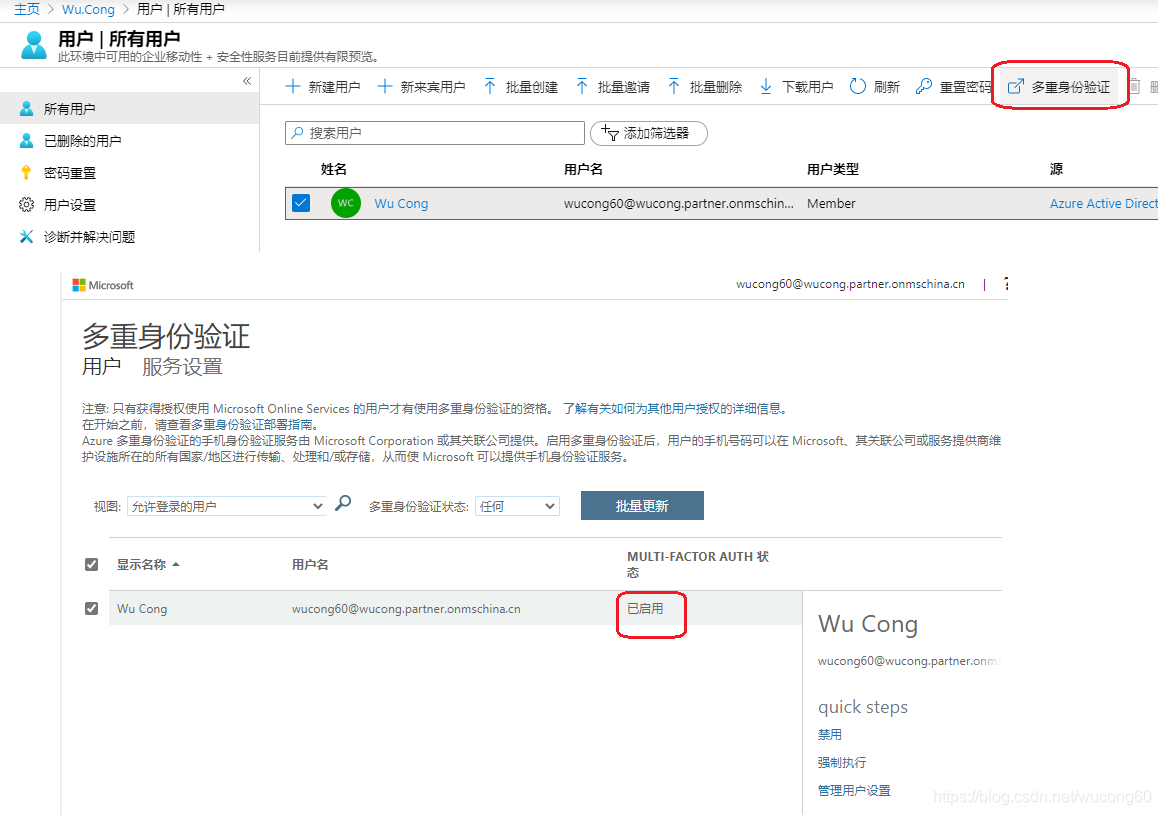Click the 新建用户 plus icon
Image resolution: width=1161 pixels, height=815 pixels.
(293, 87)
